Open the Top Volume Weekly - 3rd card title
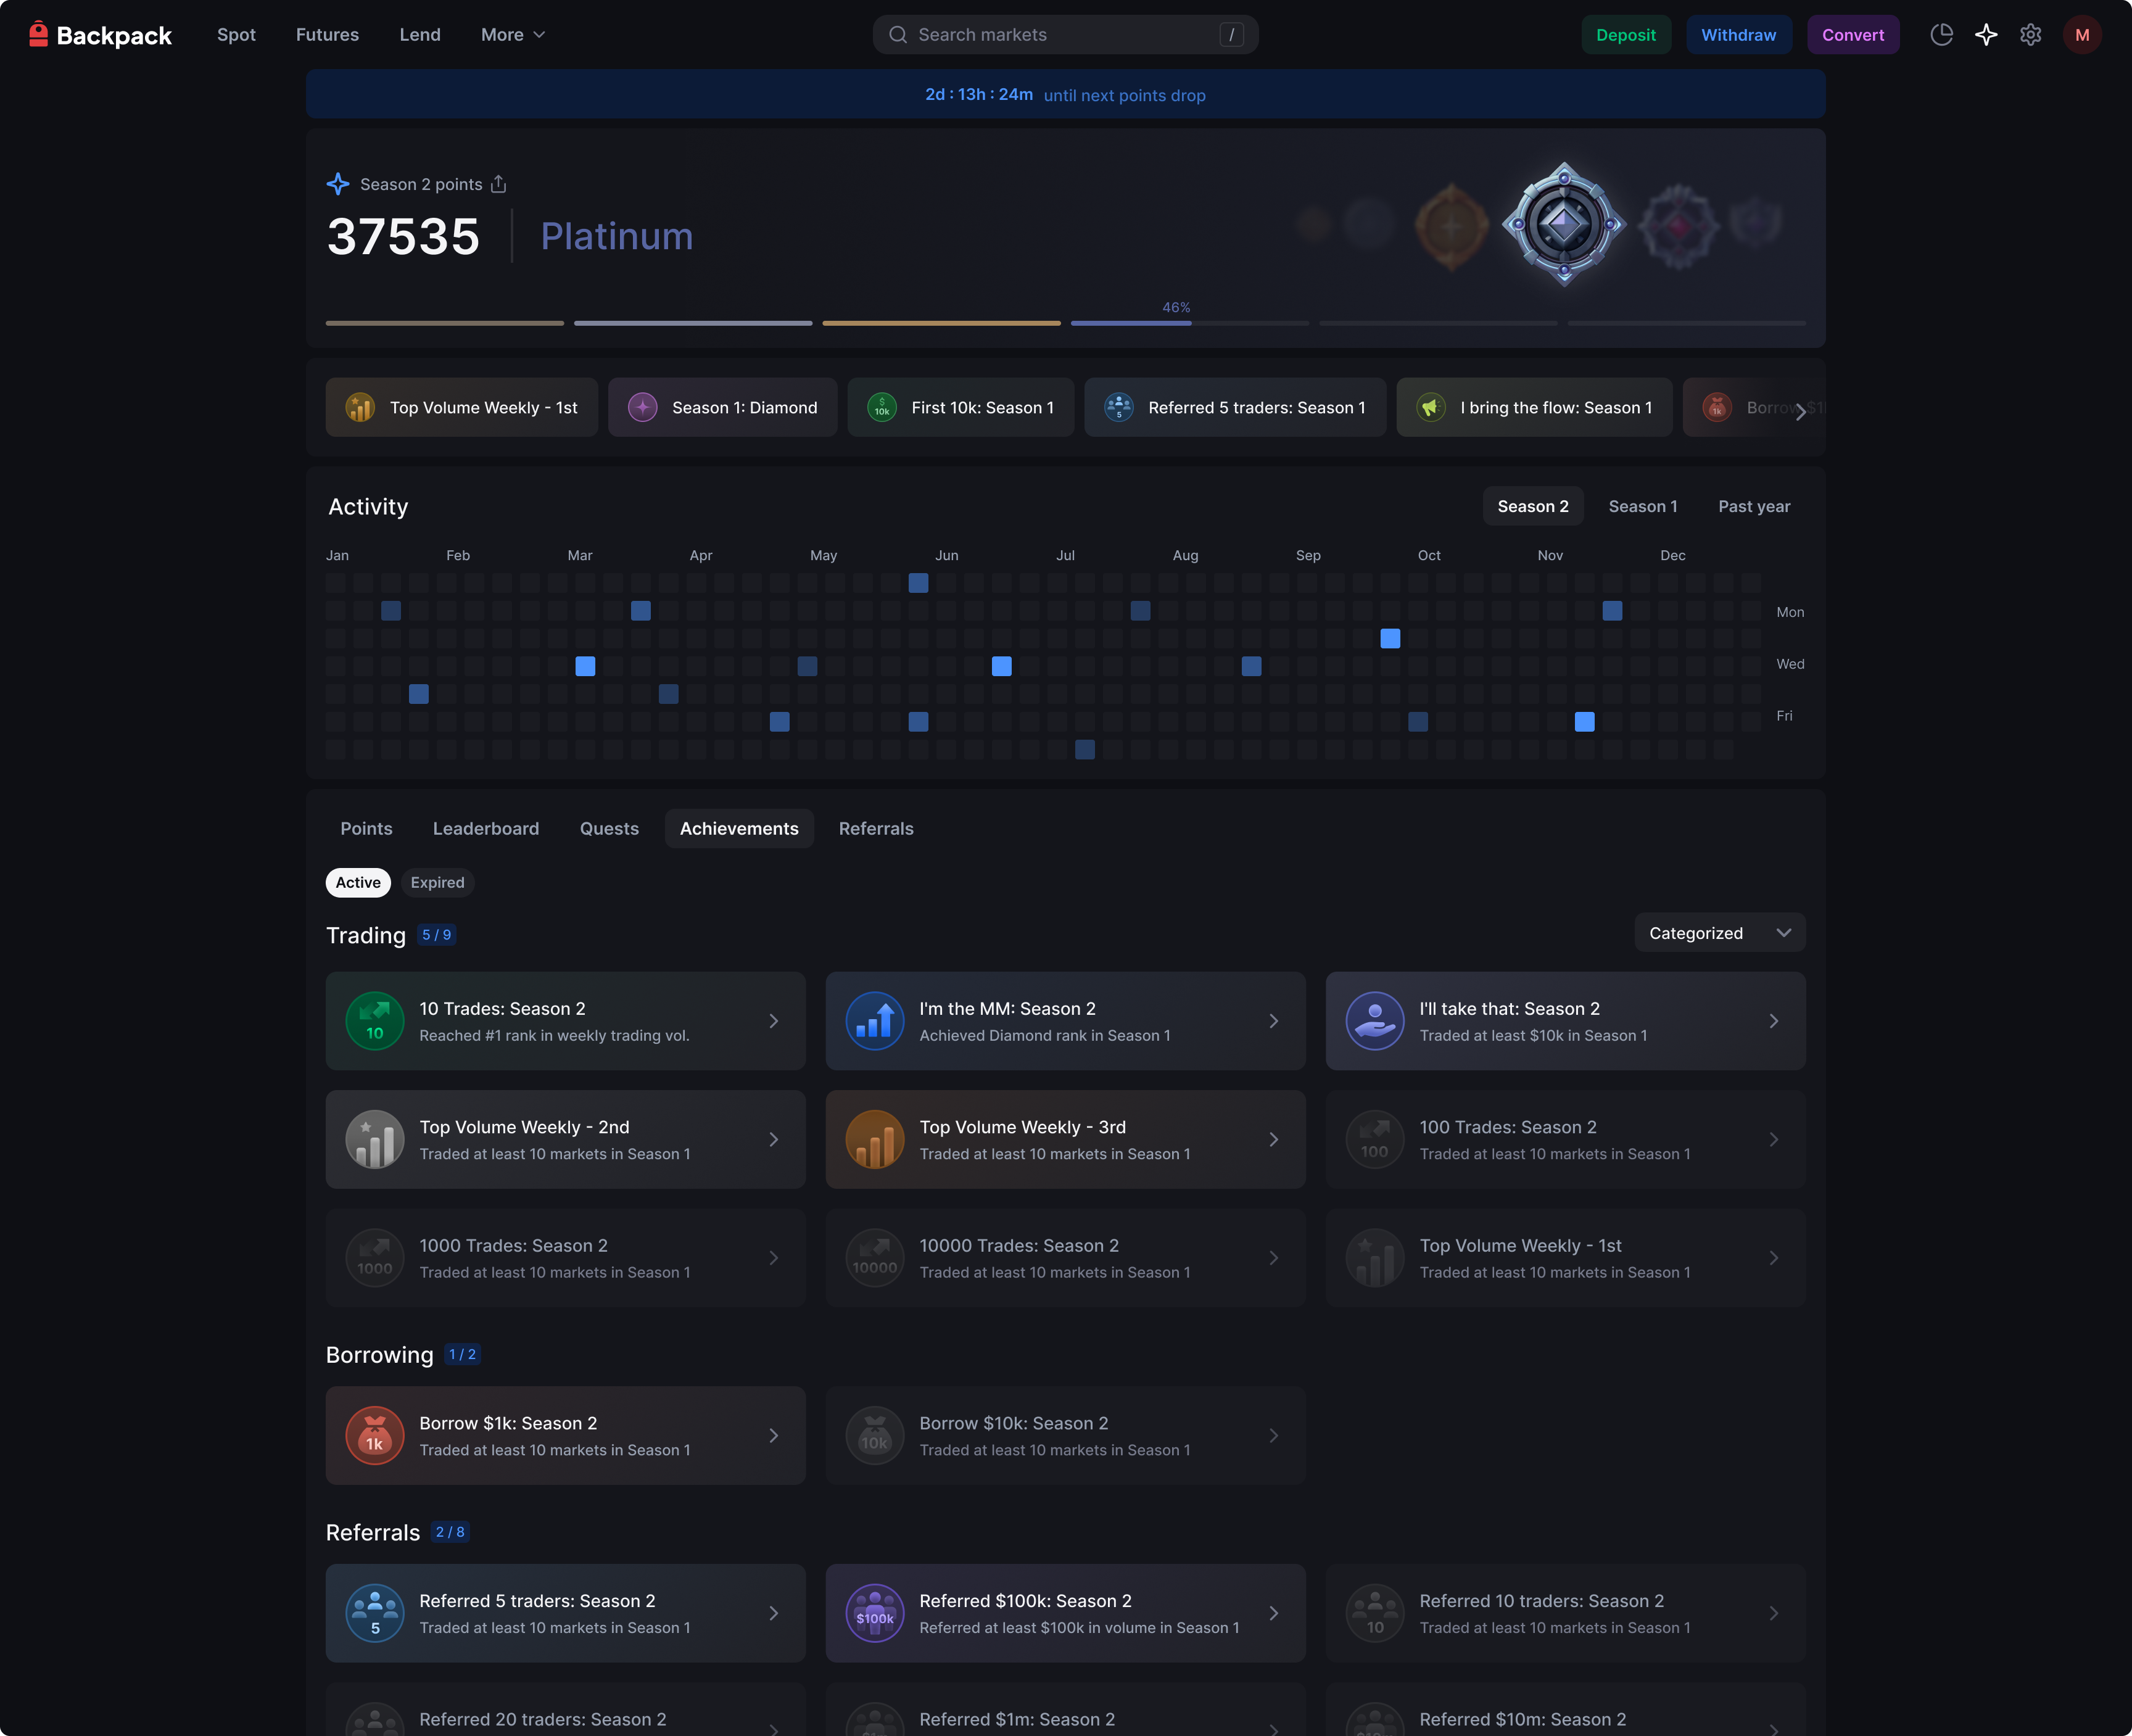Screen dimensions: 2132x1736 coord(1022,1127)
